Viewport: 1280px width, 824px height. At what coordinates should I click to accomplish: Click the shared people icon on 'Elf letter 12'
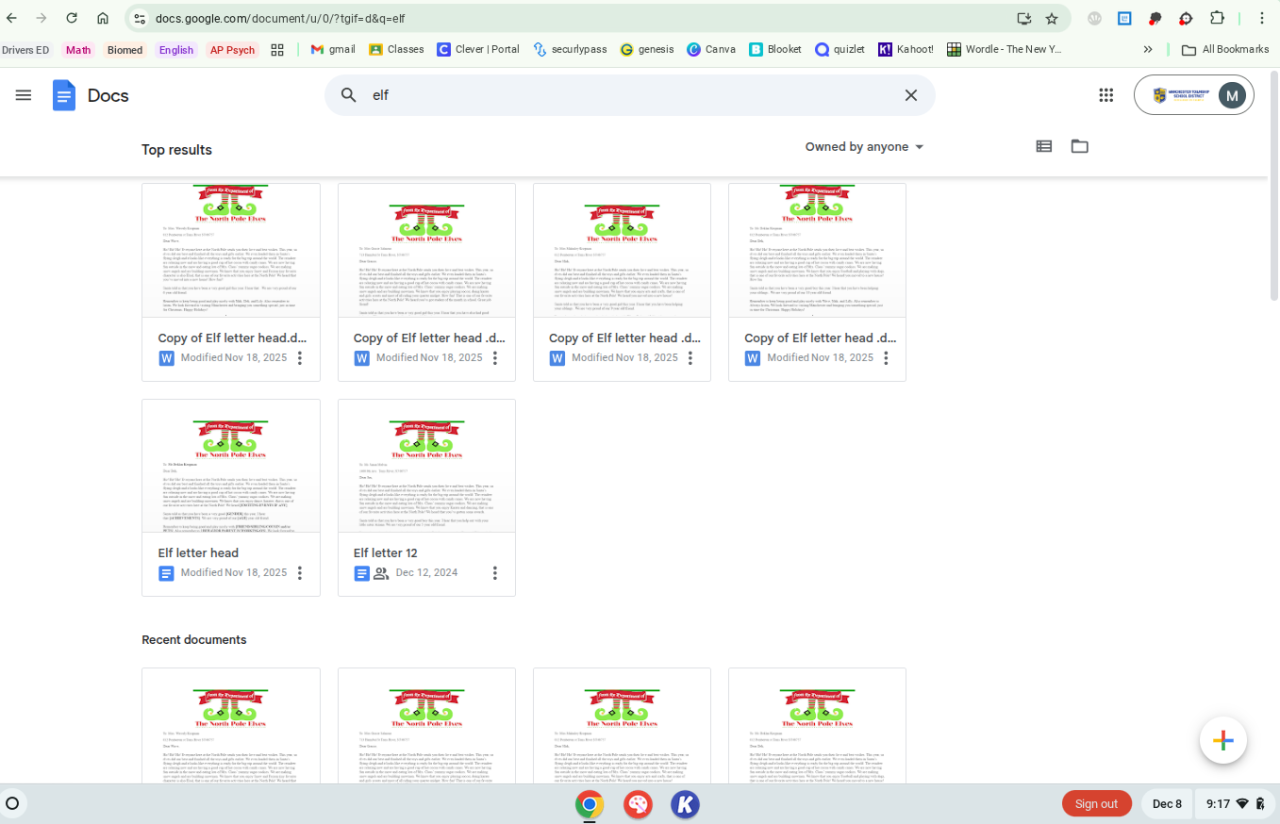381,573
